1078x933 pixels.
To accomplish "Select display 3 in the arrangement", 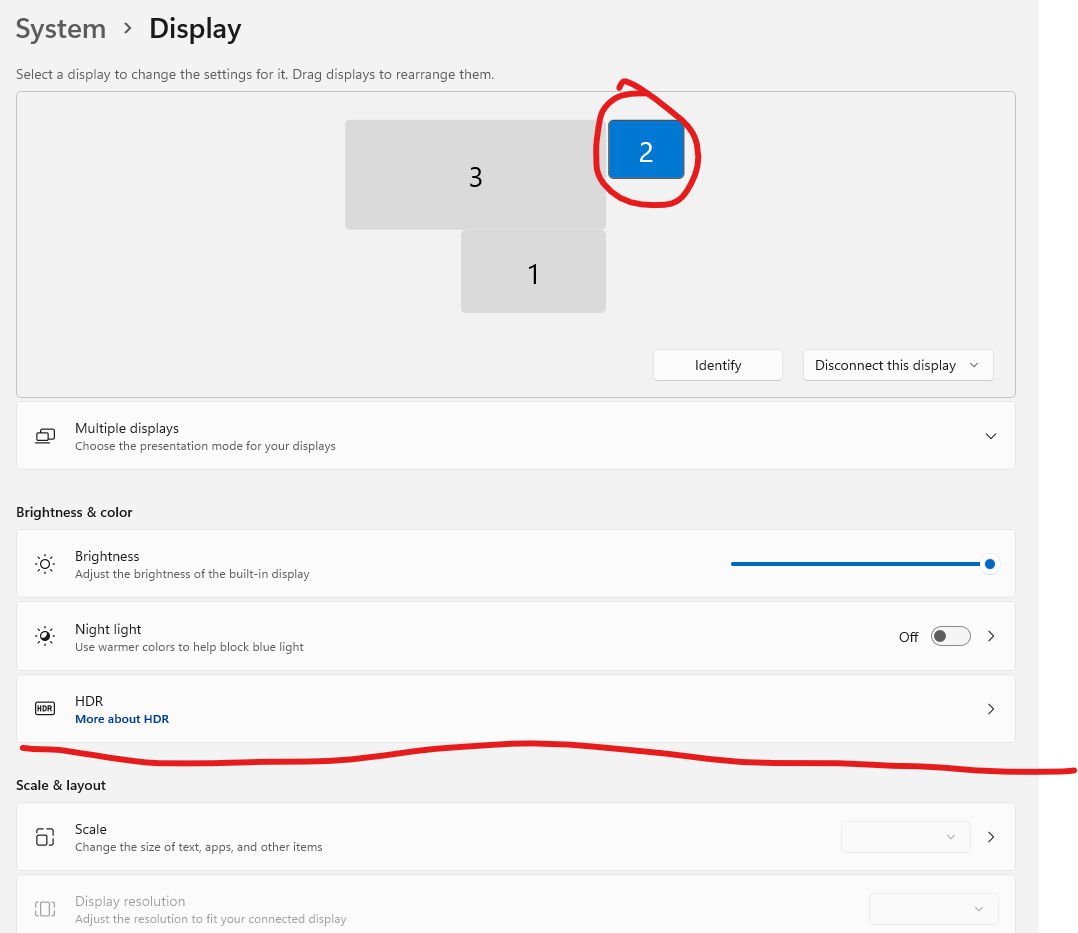I will (475, 175).
